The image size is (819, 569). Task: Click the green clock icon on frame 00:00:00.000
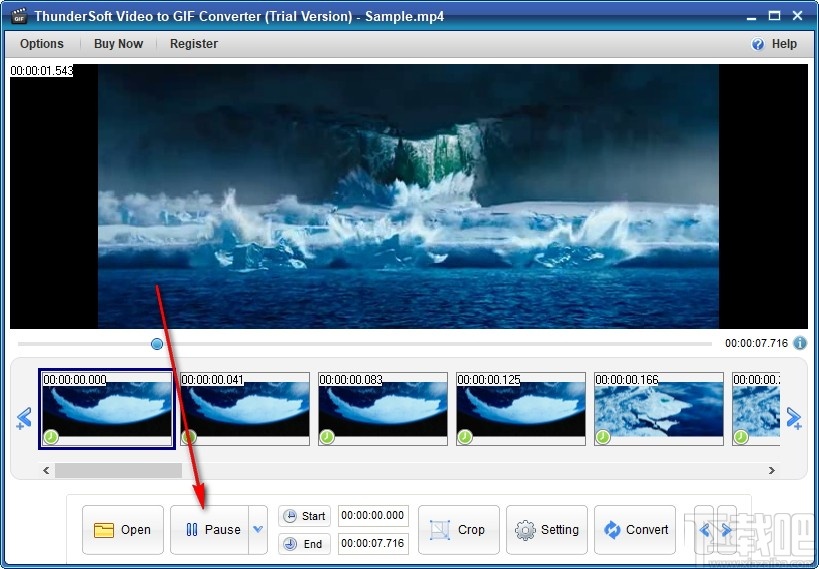(51, 436)
